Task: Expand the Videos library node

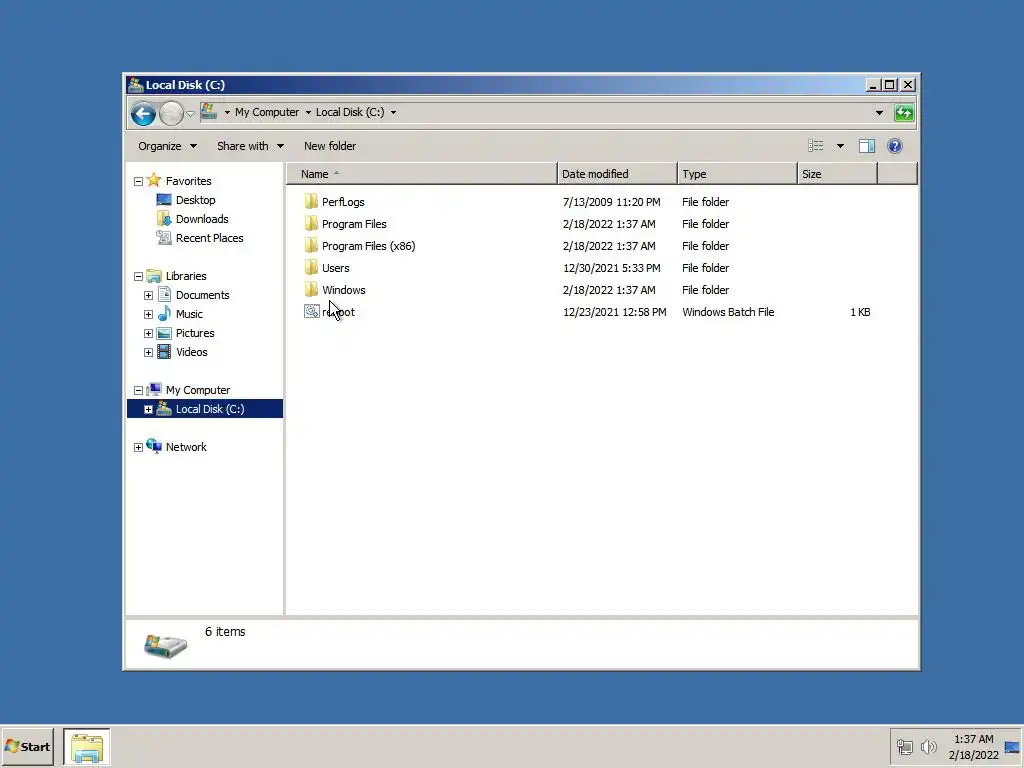Action: pos(148,352)
